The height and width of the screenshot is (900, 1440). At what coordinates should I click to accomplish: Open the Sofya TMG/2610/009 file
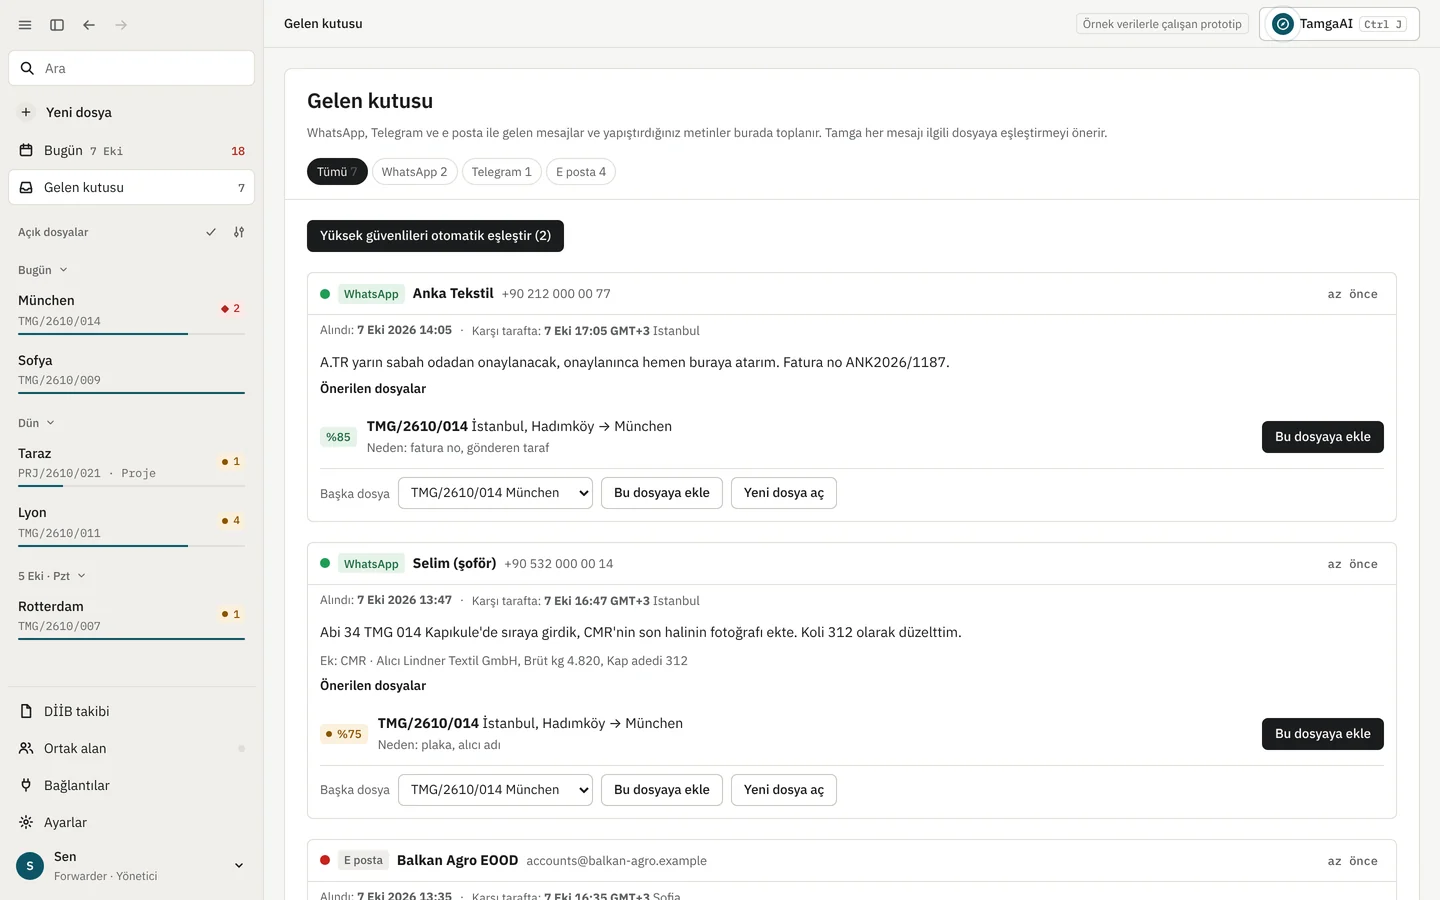[131, 370]
